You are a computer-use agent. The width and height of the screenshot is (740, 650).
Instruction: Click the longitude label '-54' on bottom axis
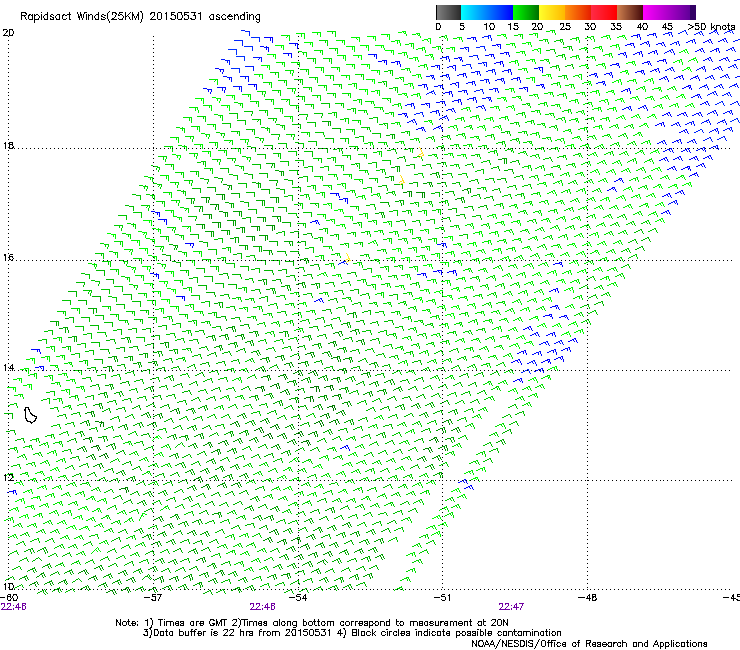pos(298,597)
